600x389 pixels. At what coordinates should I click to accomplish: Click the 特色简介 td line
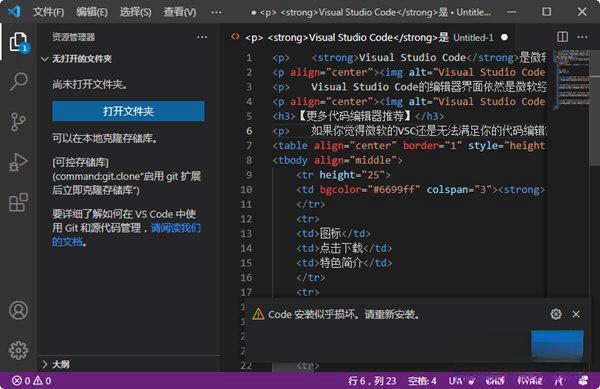pyautogui.click(x=344, y=263)
